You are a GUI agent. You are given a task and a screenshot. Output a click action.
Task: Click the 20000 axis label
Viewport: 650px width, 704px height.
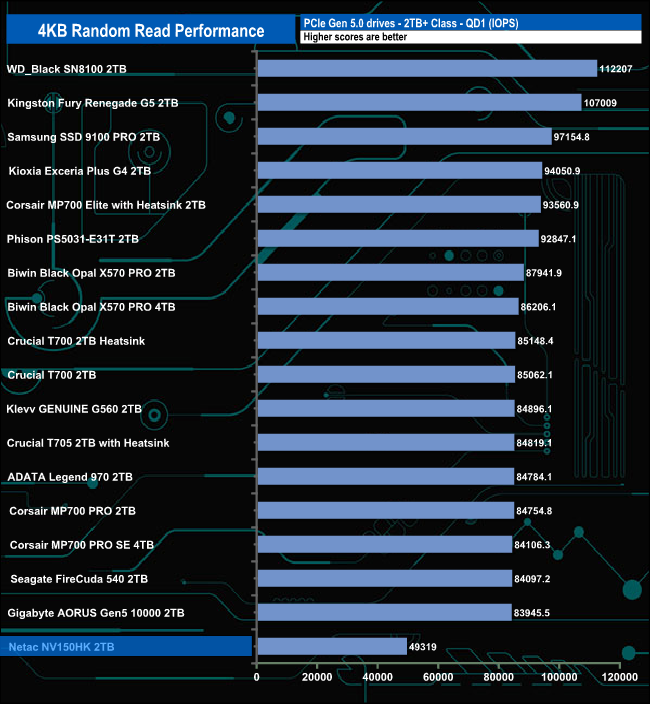point(317,677)
